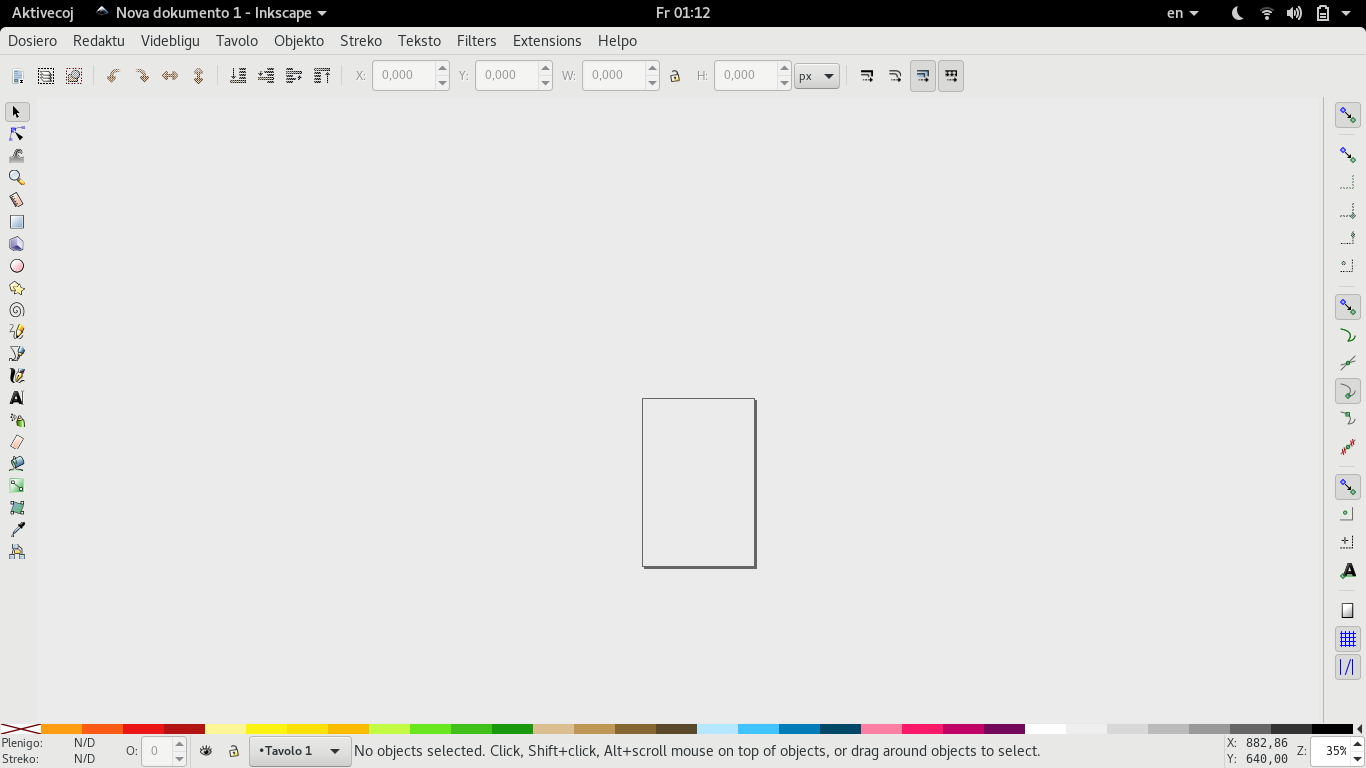This screenshot has width=1366, height=768.
Task: Toggle snap to page border
Action: (1348, 611)
